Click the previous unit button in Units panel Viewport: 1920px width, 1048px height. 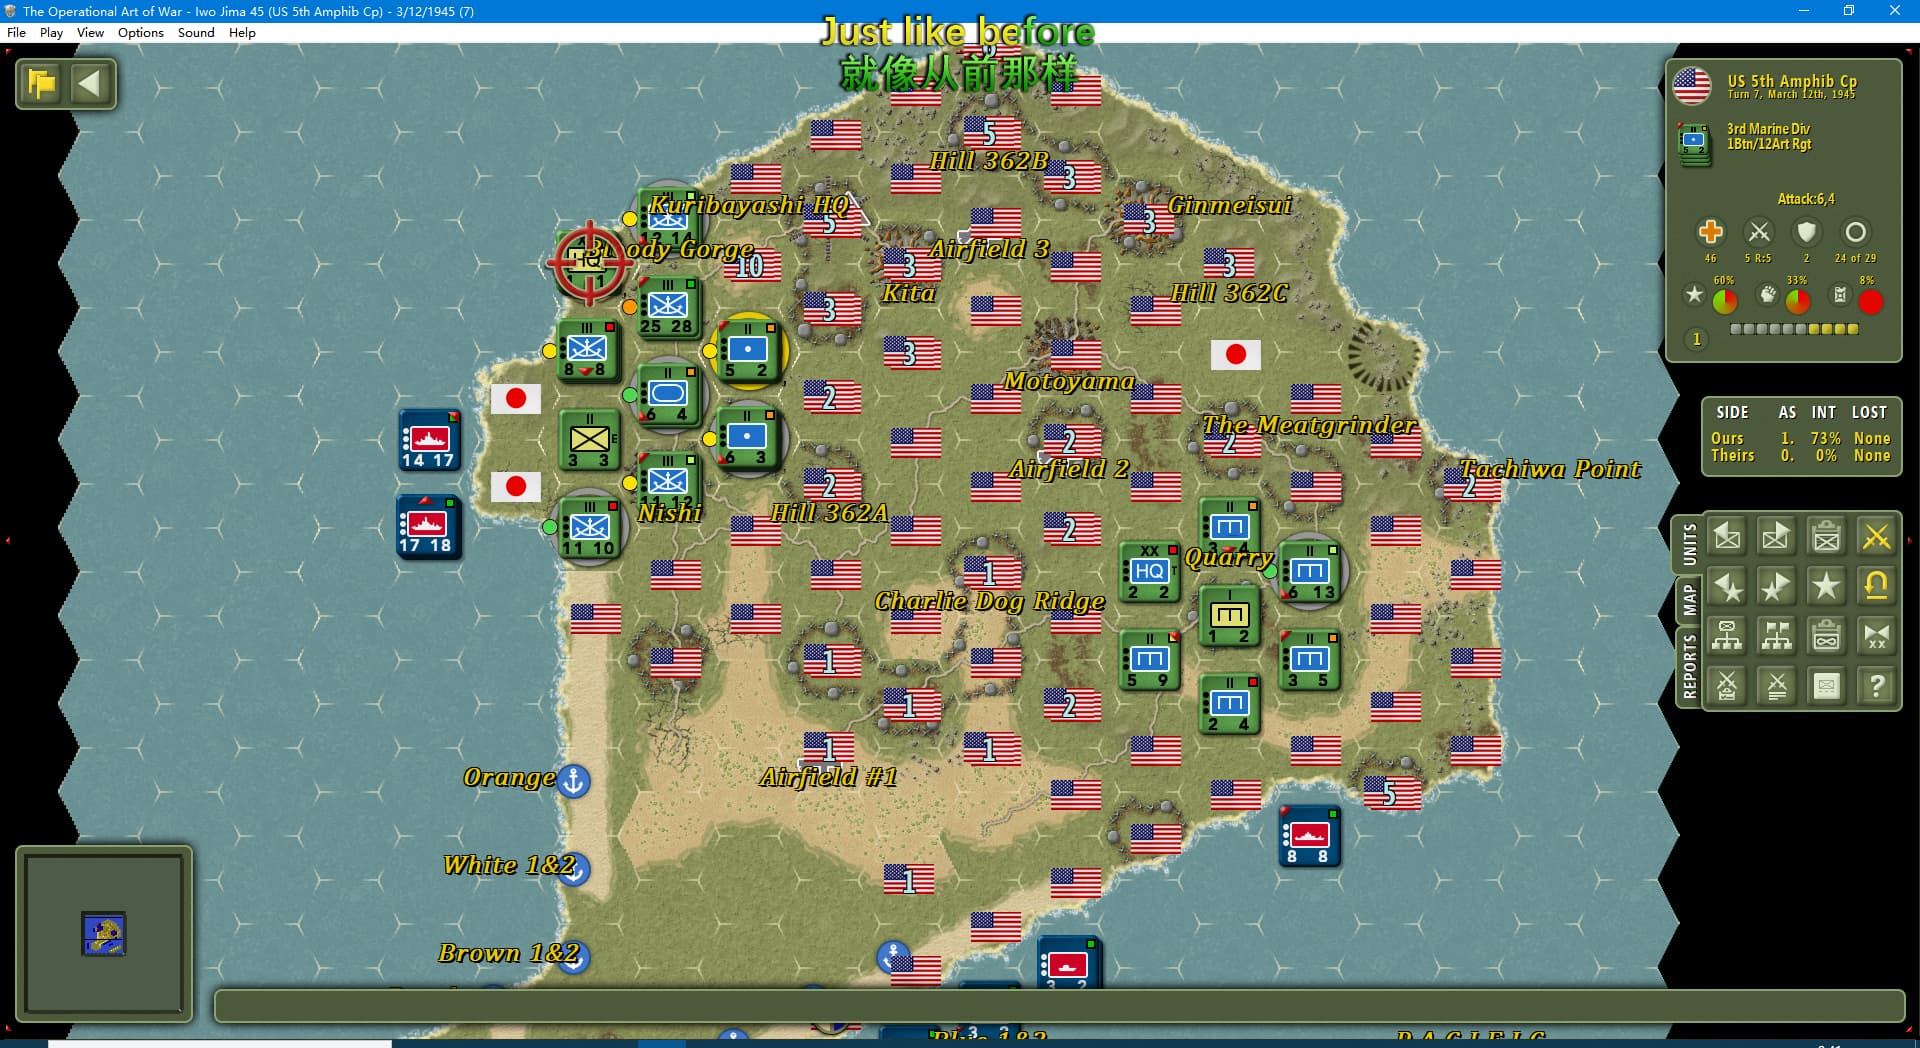[1727, 537]
